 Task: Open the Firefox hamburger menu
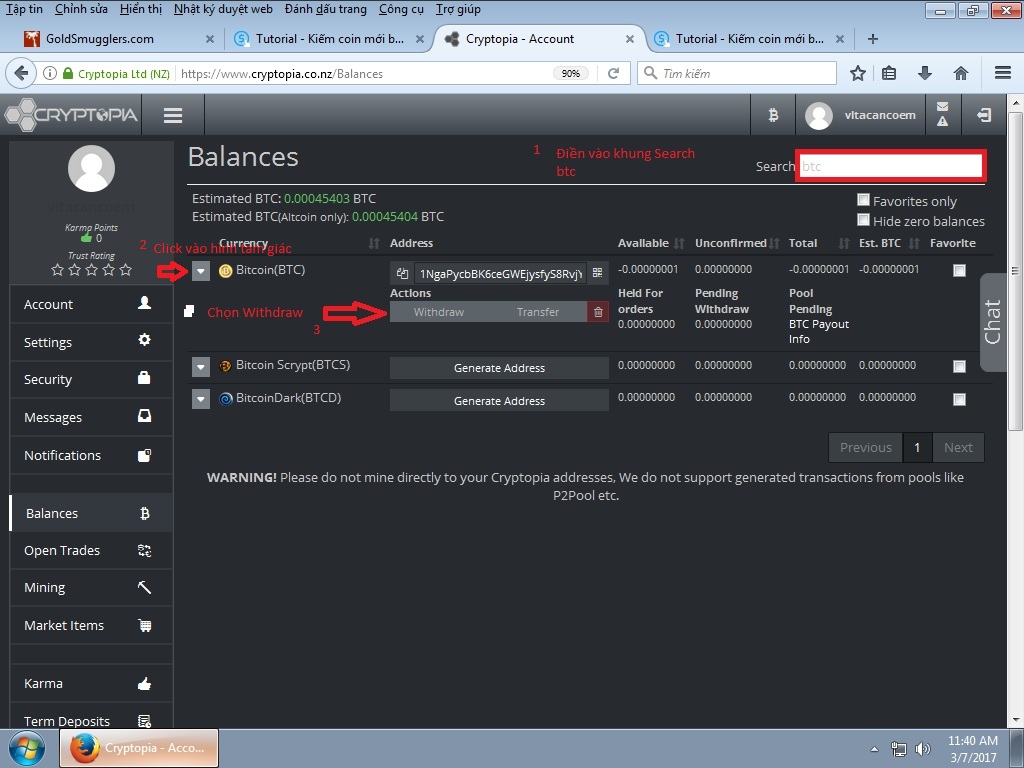coord(1003,73)
